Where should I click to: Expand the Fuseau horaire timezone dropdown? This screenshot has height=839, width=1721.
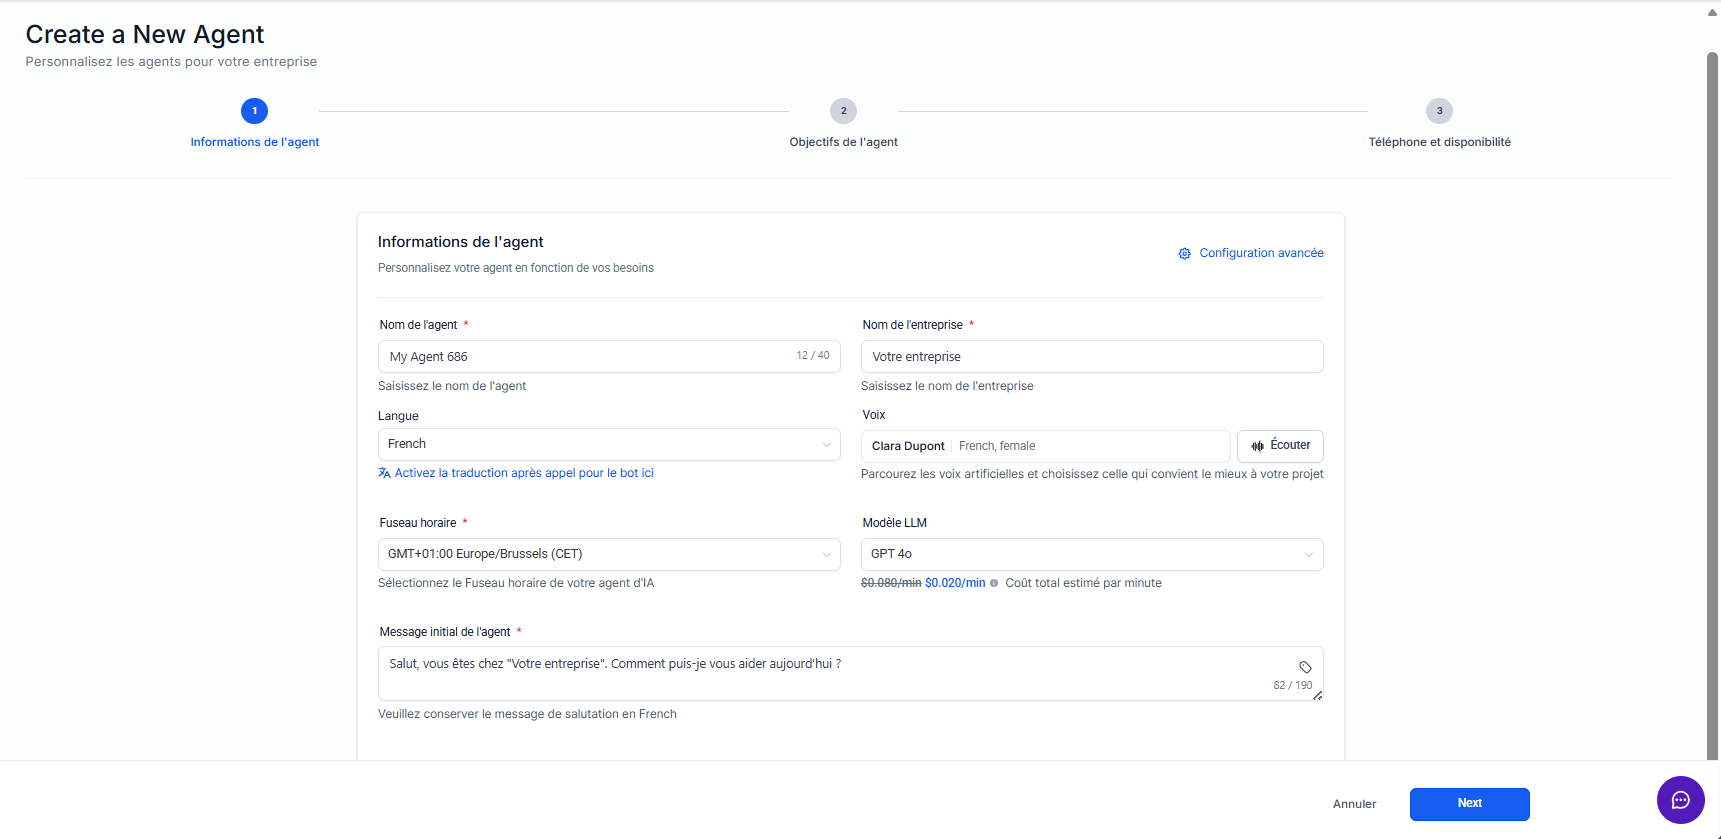tap(608, 554)
